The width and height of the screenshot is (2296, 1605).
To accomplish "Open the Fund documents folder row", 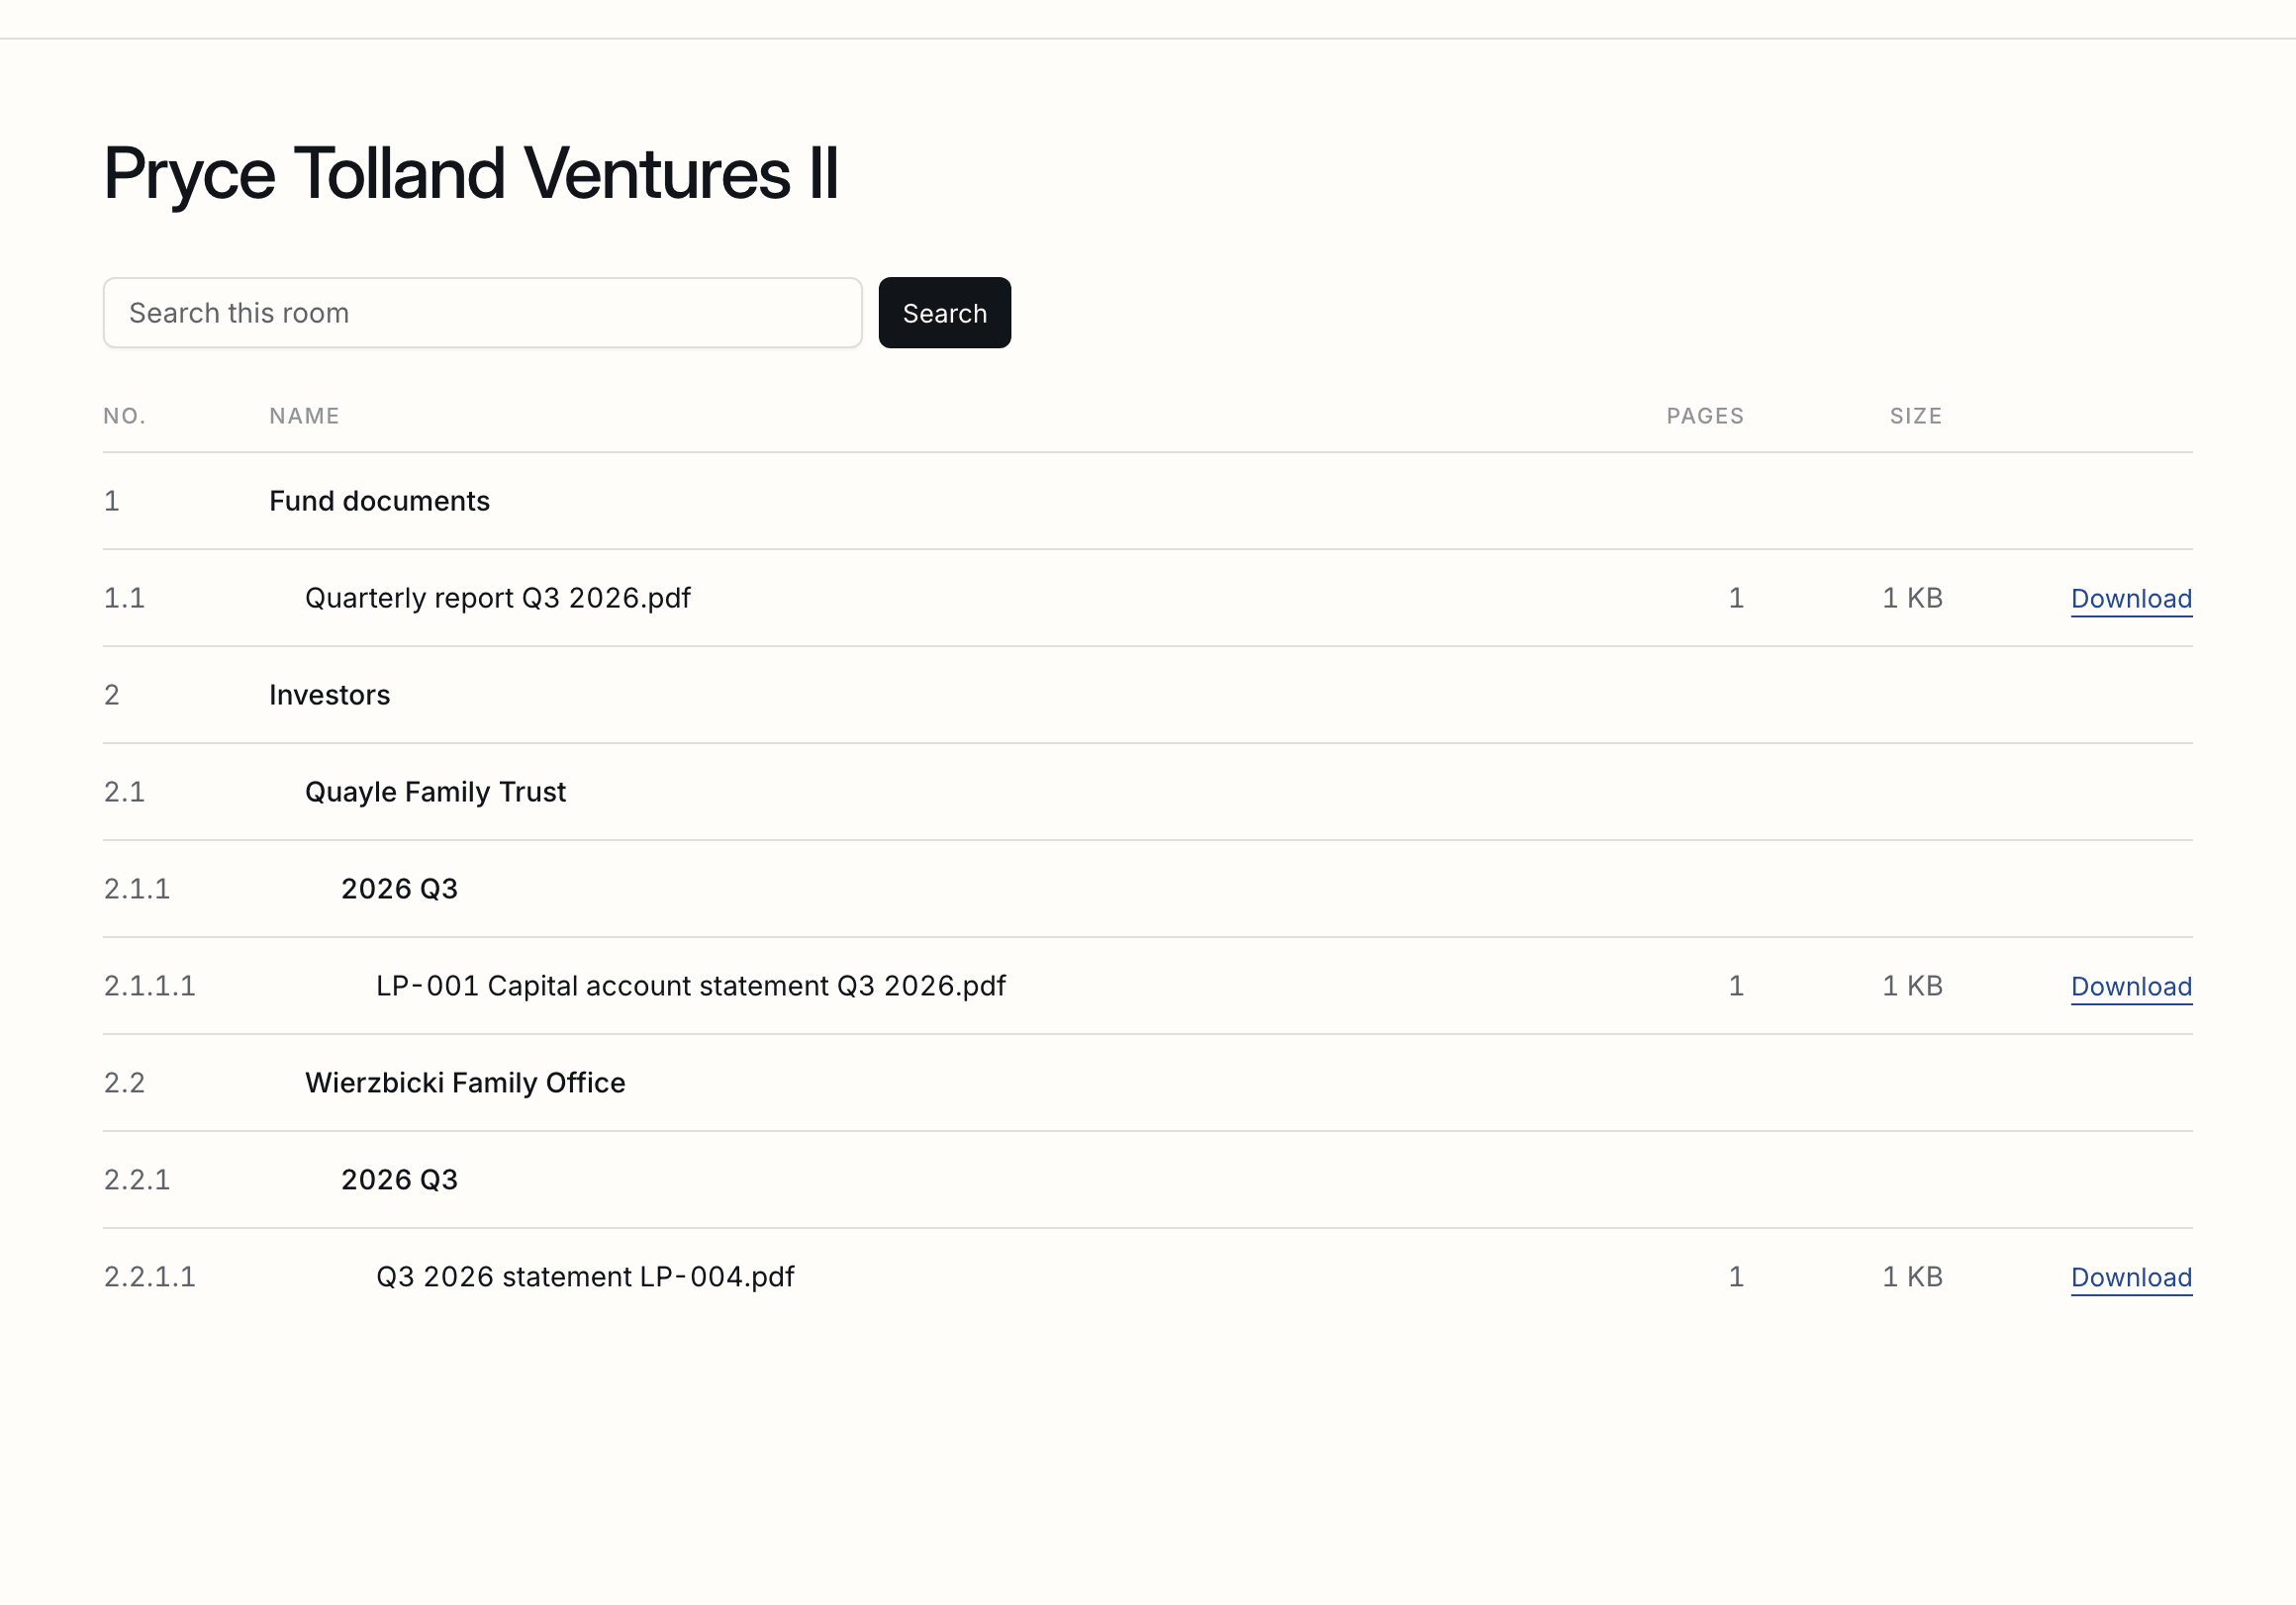I will click(1147, 501).
